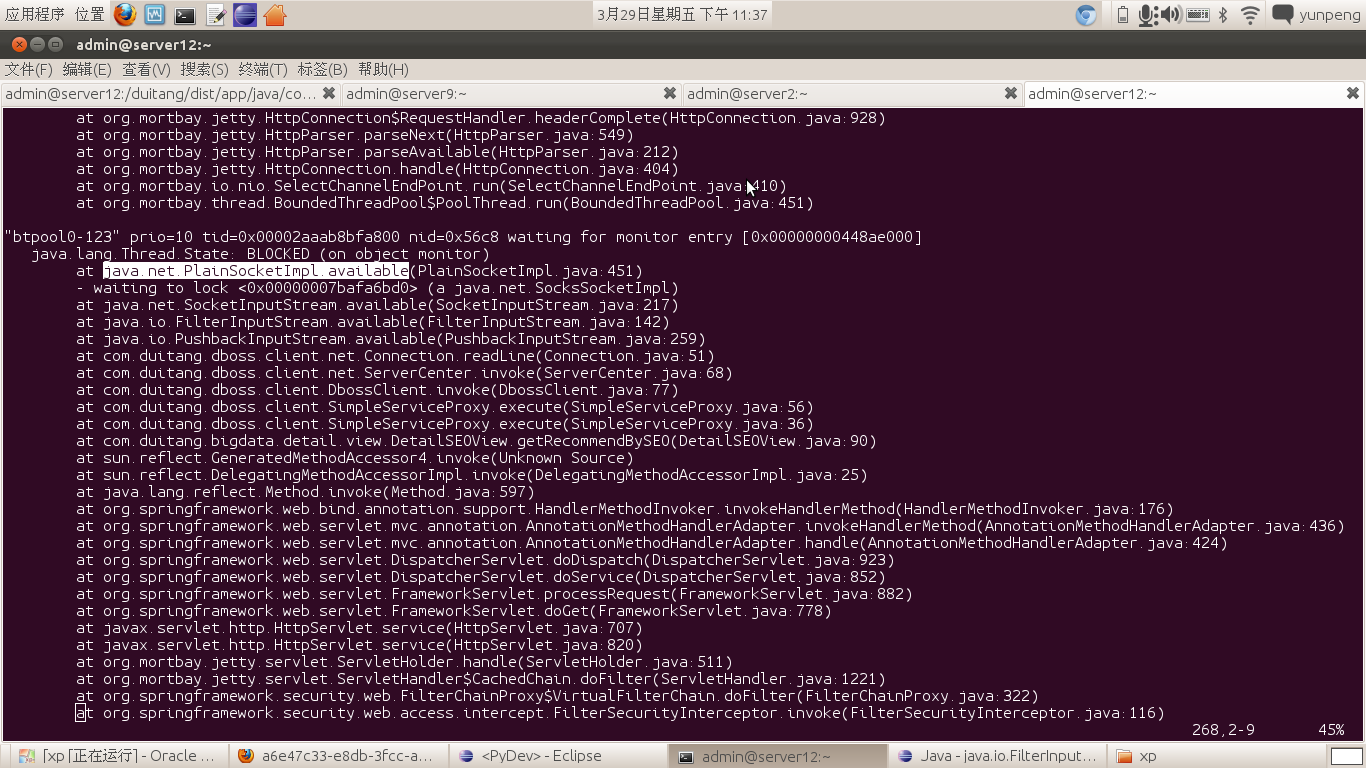
Task: Open the sound volume indicator
Action: (x=1169, y=15)
